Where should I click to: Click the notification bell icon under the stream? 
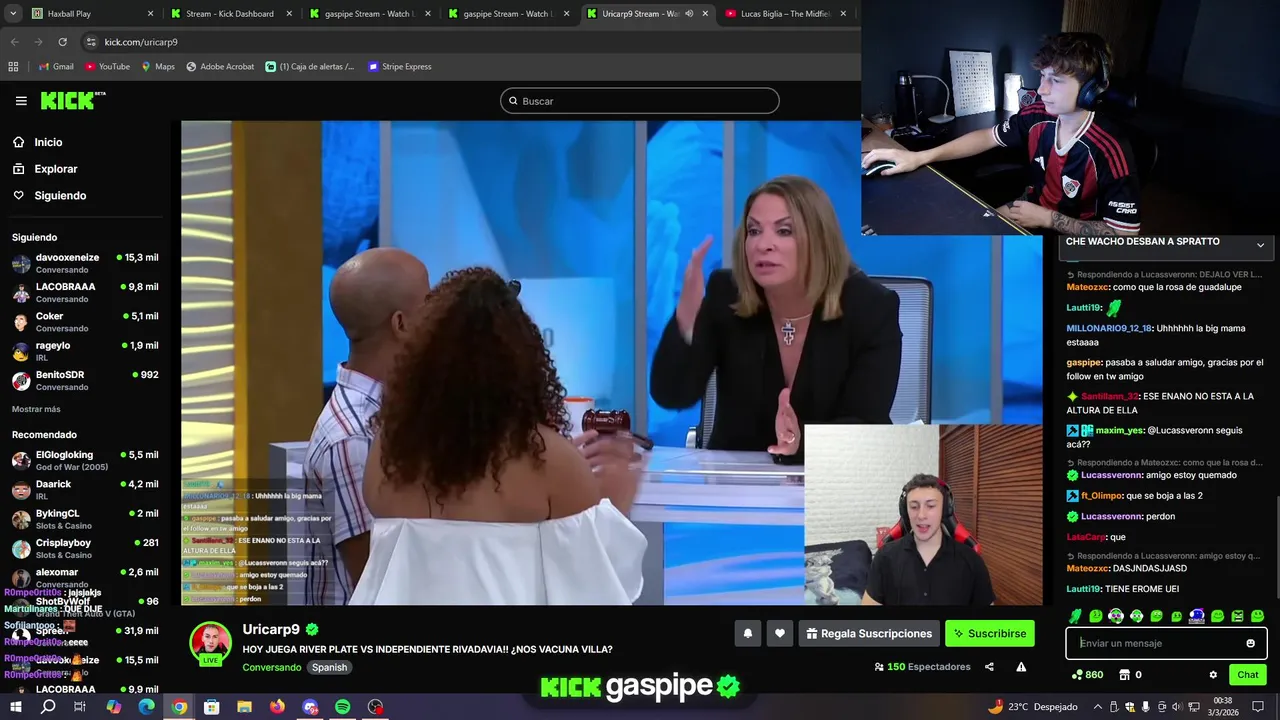pyautogui.click(x=747, y=633)
